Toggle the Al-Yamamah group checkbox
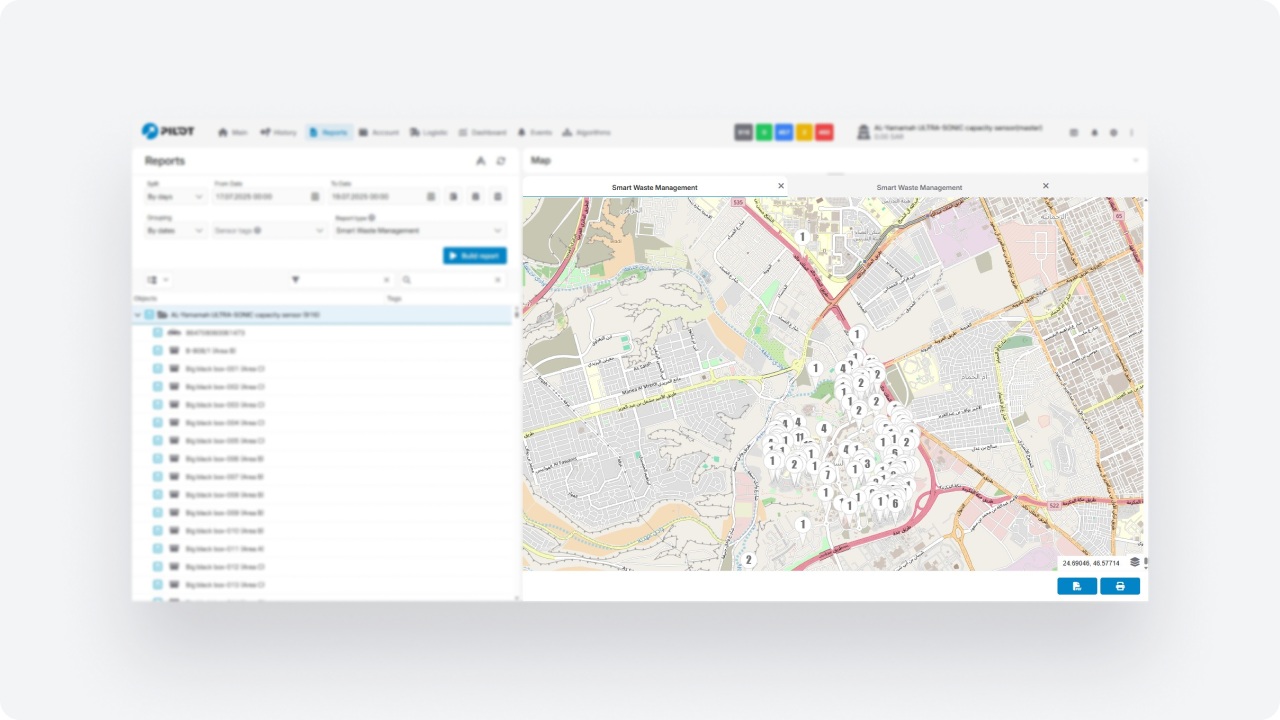Viewport: 1280px width, 720px height. click(149, 315)
